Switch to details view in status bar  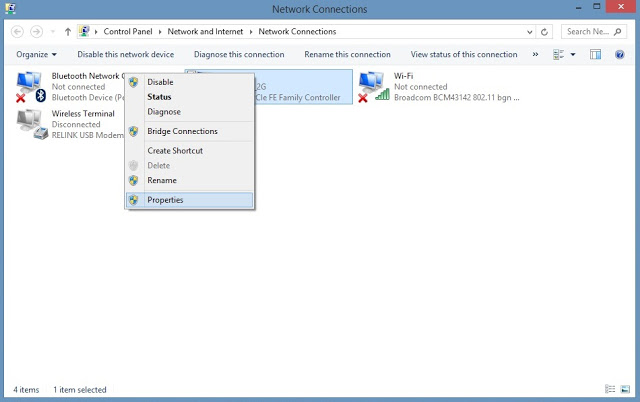610,388
